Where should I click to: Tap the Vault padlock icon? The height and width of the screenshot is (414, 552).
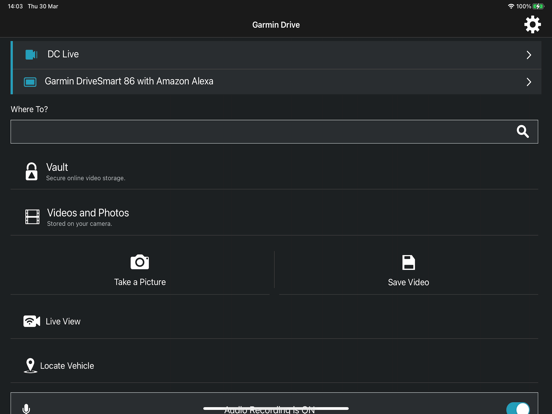[x=31, y=171]
